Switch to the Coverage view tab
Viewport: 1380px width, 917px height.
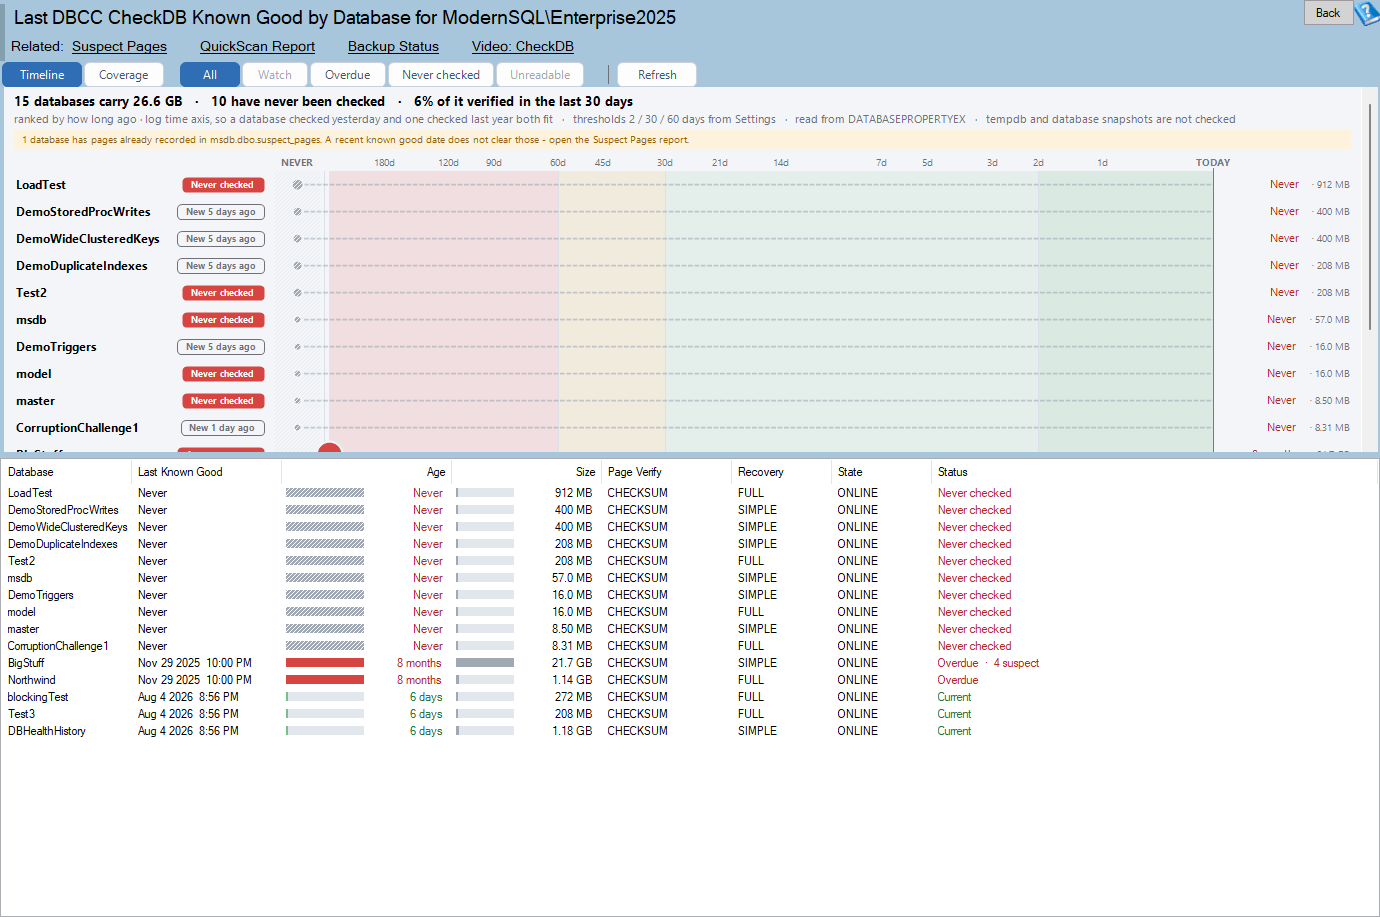(124, 75)
